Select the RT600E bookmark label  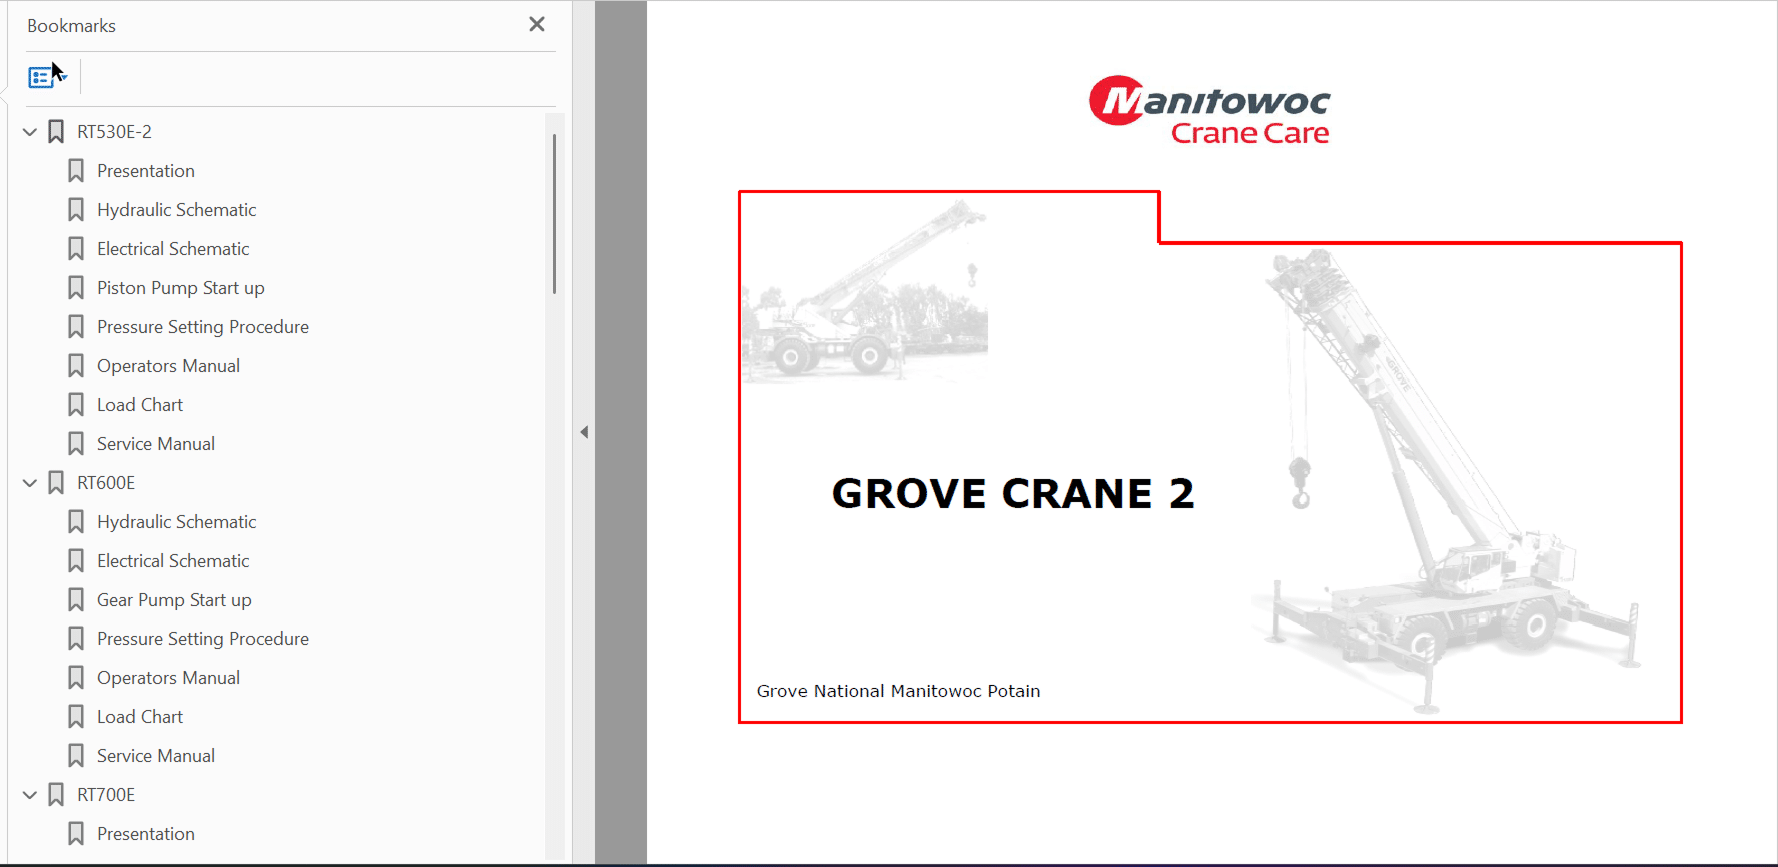[x=106, y=483]
